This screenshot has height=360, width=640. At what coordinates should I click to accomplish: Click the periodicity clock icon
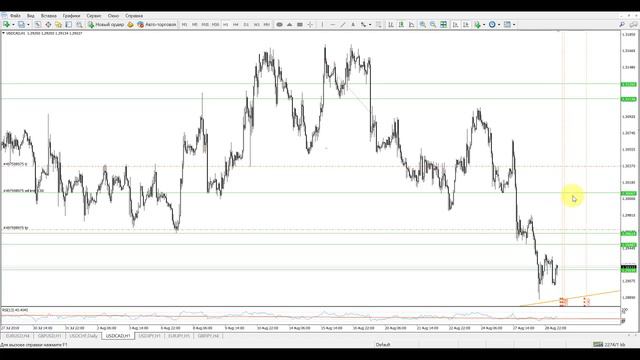tap(492, 24)
